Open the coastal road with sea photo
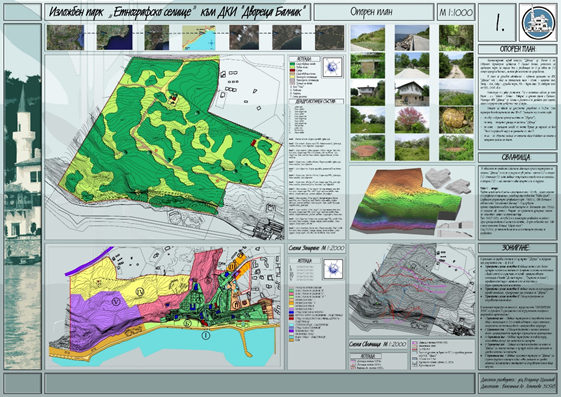Screen dimensions: 561x397 [412, 38]
